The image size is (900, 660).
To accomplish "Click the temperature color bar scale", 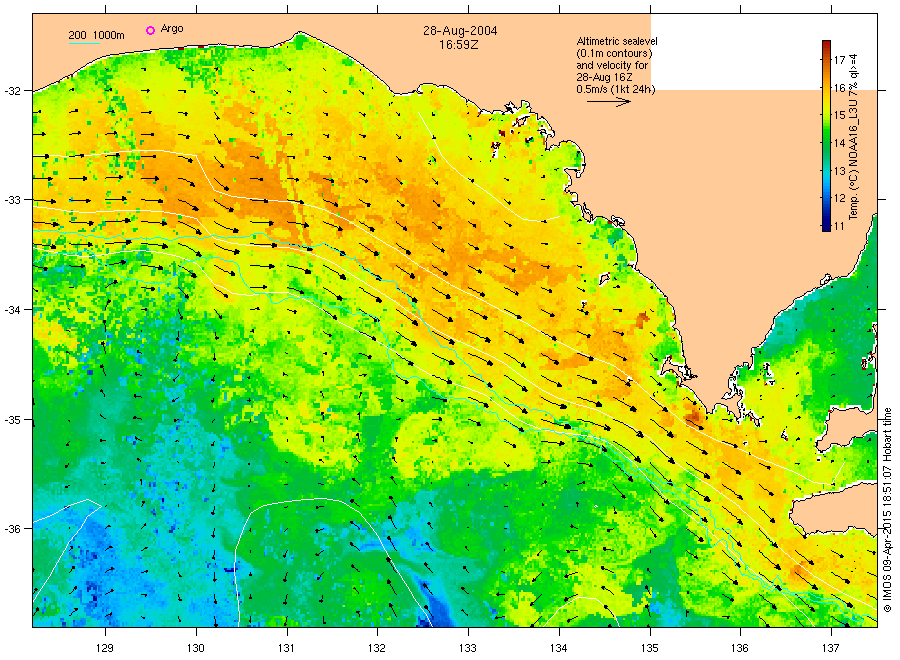I will pos(826,135).
